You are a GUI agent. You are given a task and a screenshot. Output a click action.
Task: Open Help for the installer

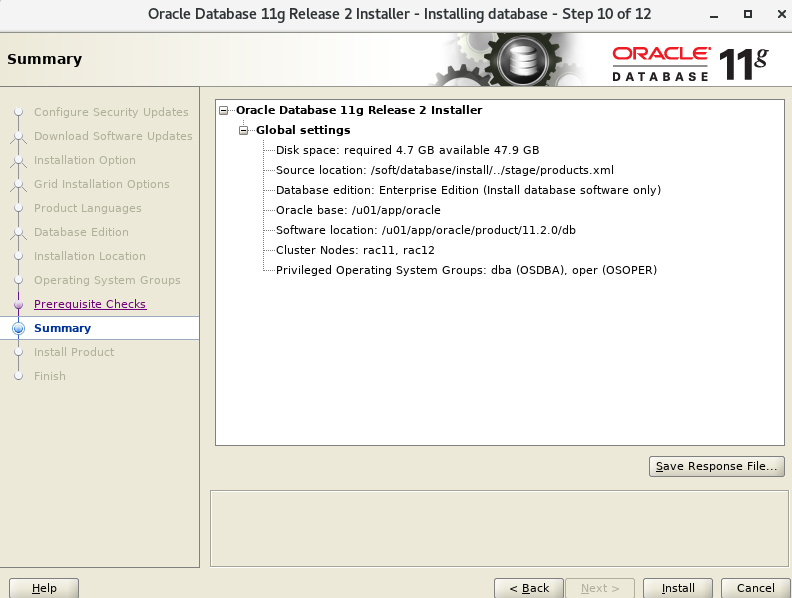pos(44,588)
